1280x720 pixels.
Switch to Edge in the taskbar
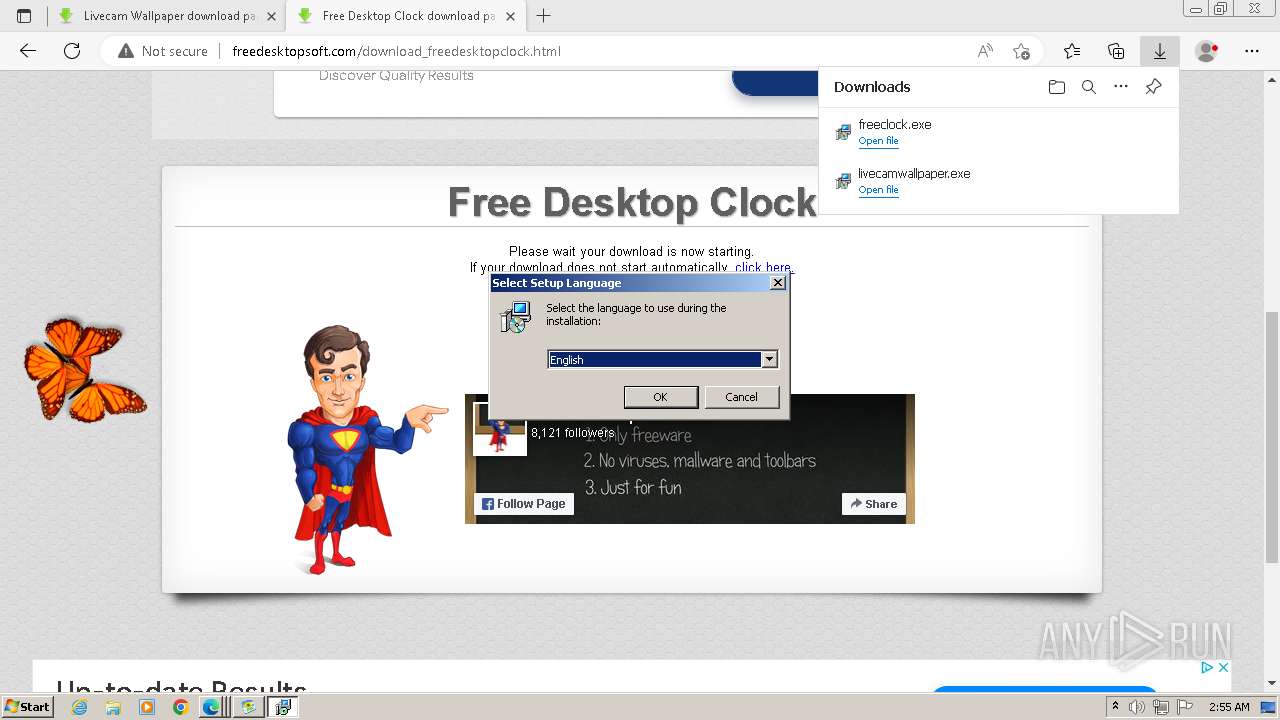tap(211, 707)
